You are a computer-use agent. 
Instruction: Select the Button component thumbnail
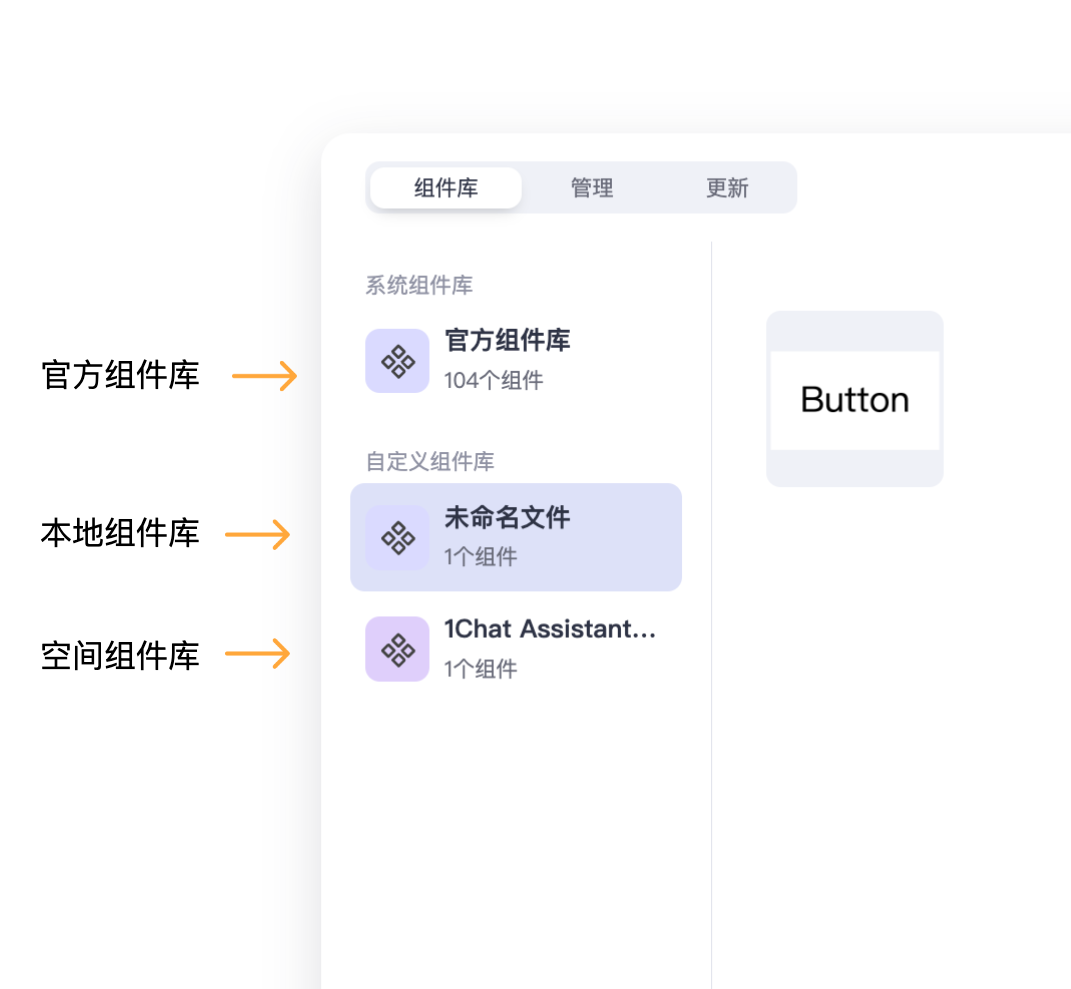point(855,399)
